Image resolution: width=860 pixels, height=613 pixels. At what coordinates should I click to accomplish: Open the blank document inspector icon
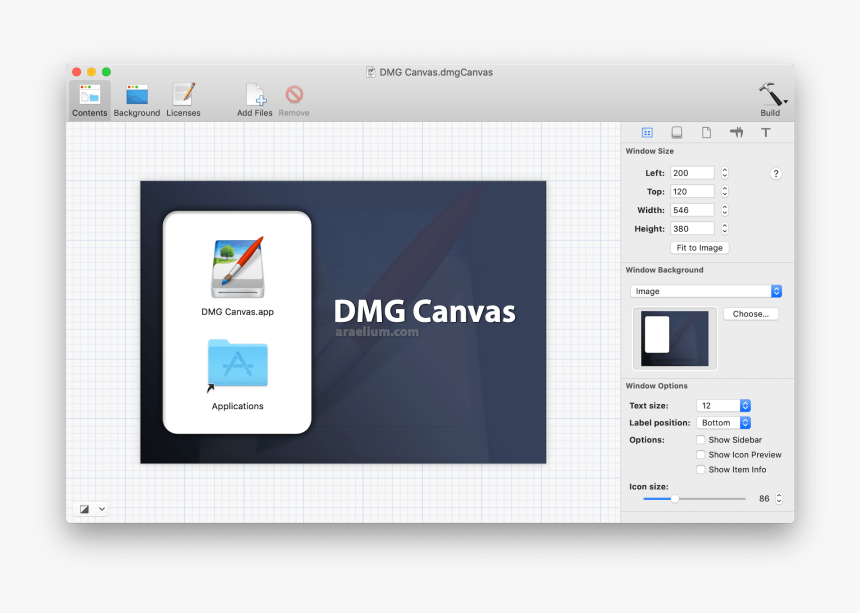pos(706,132)
